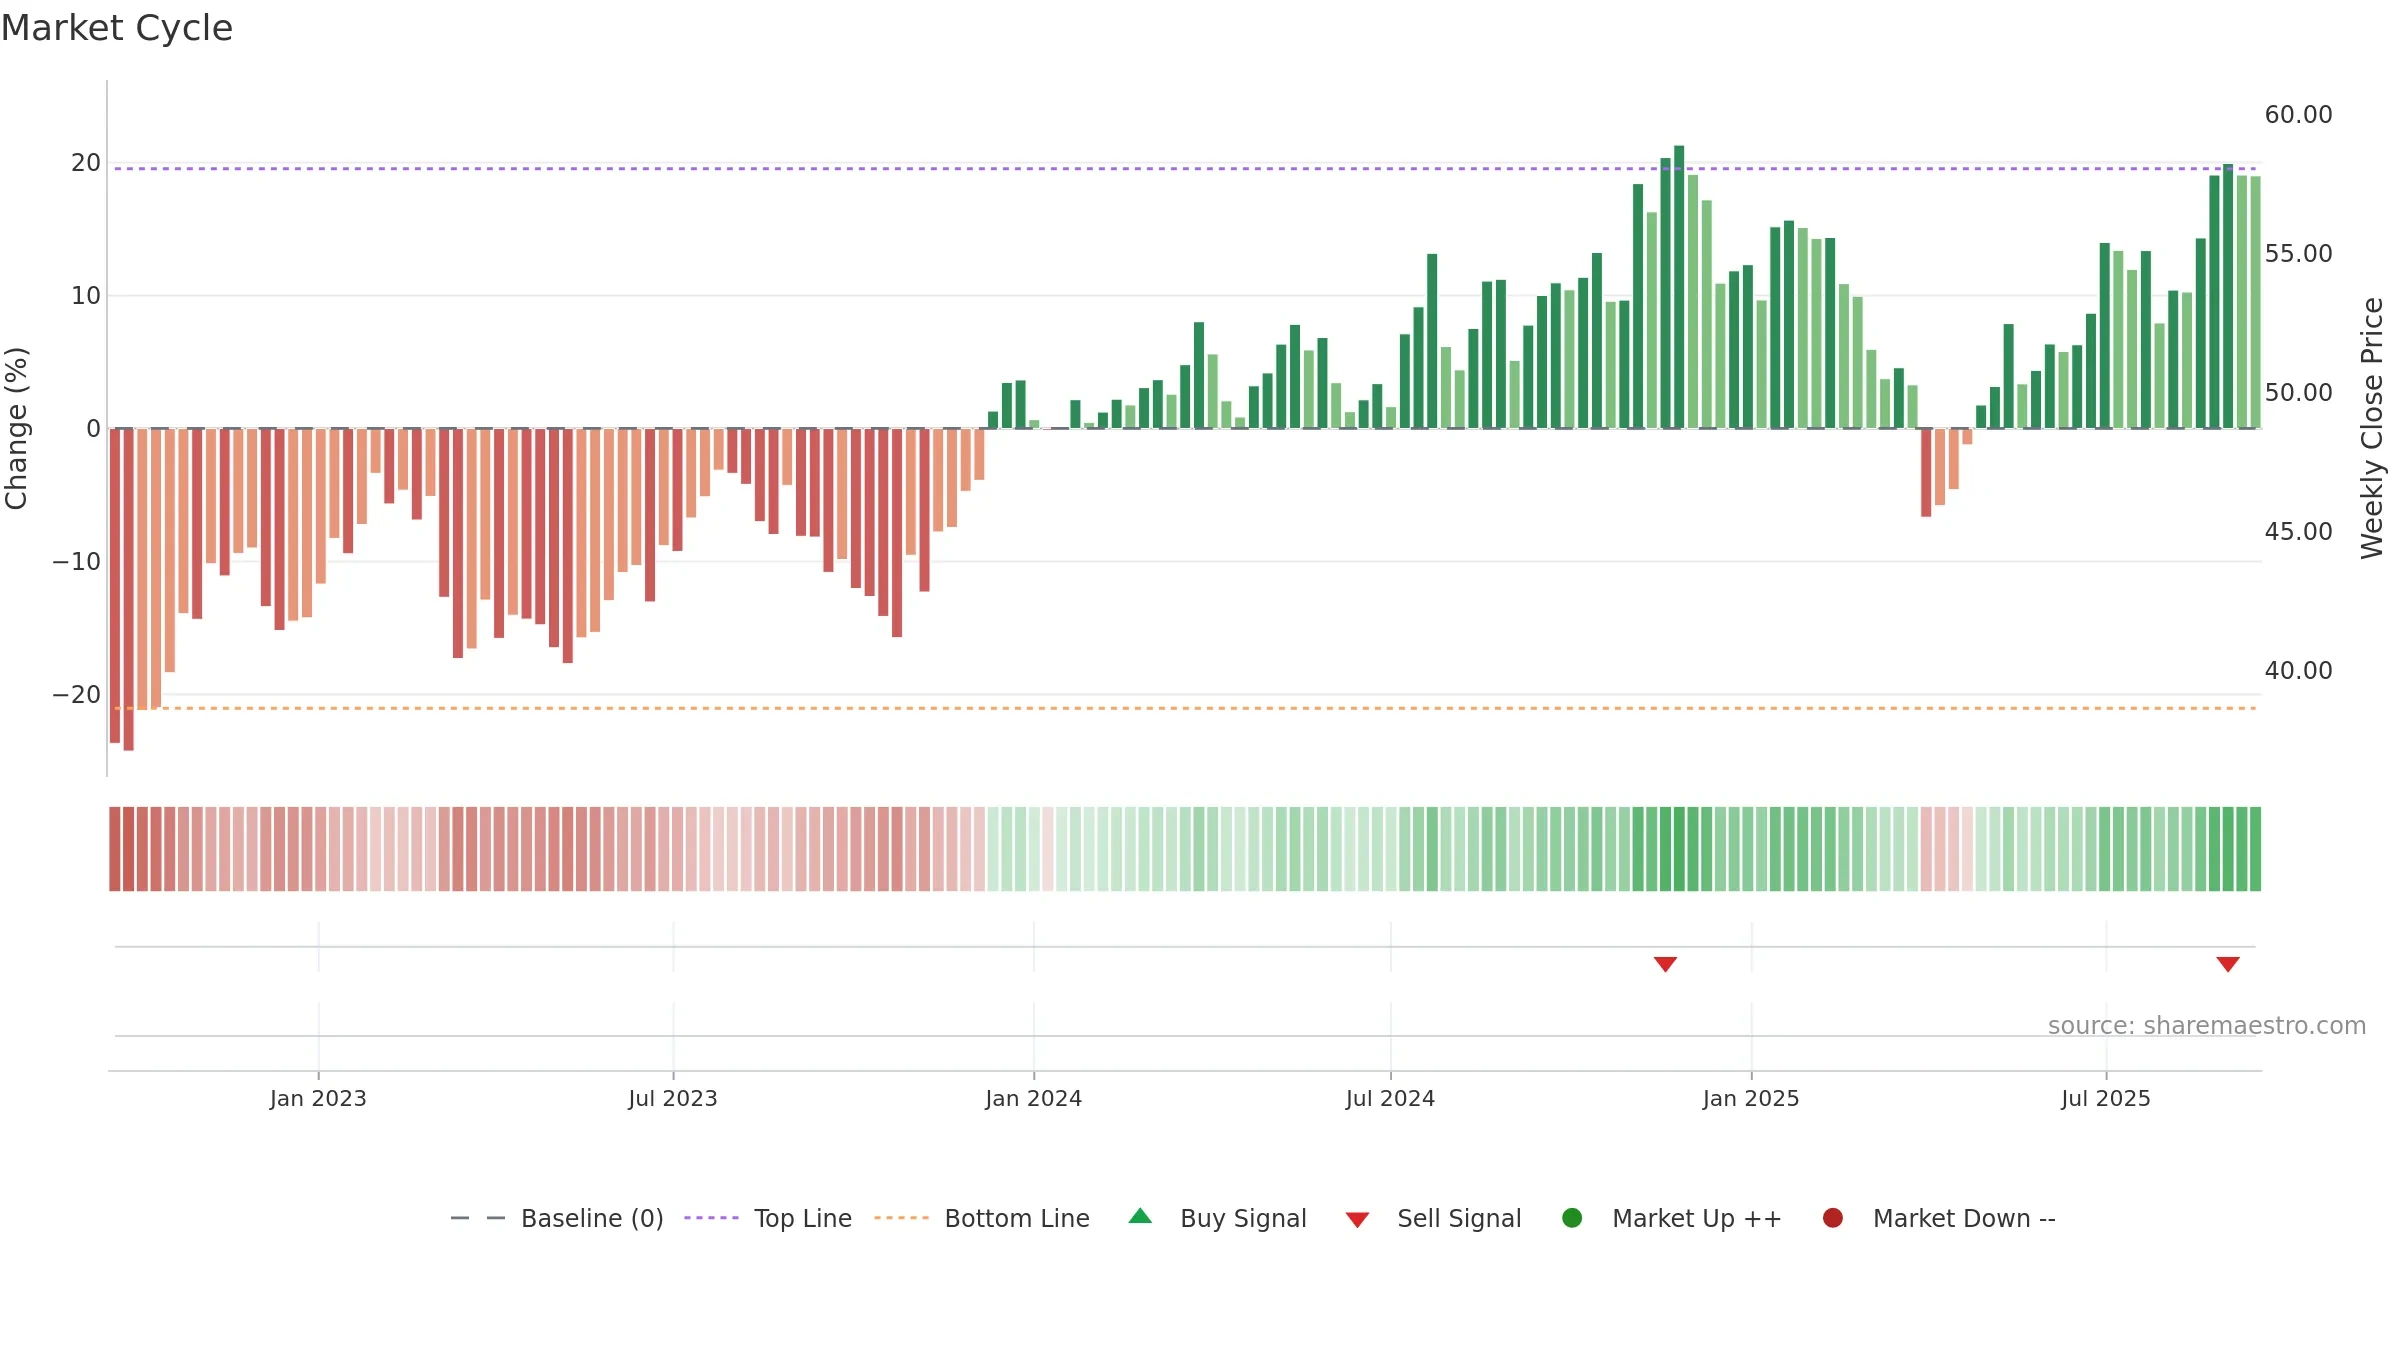Click the Jan 2024 x-axis label

(x=1033, y=1099)
